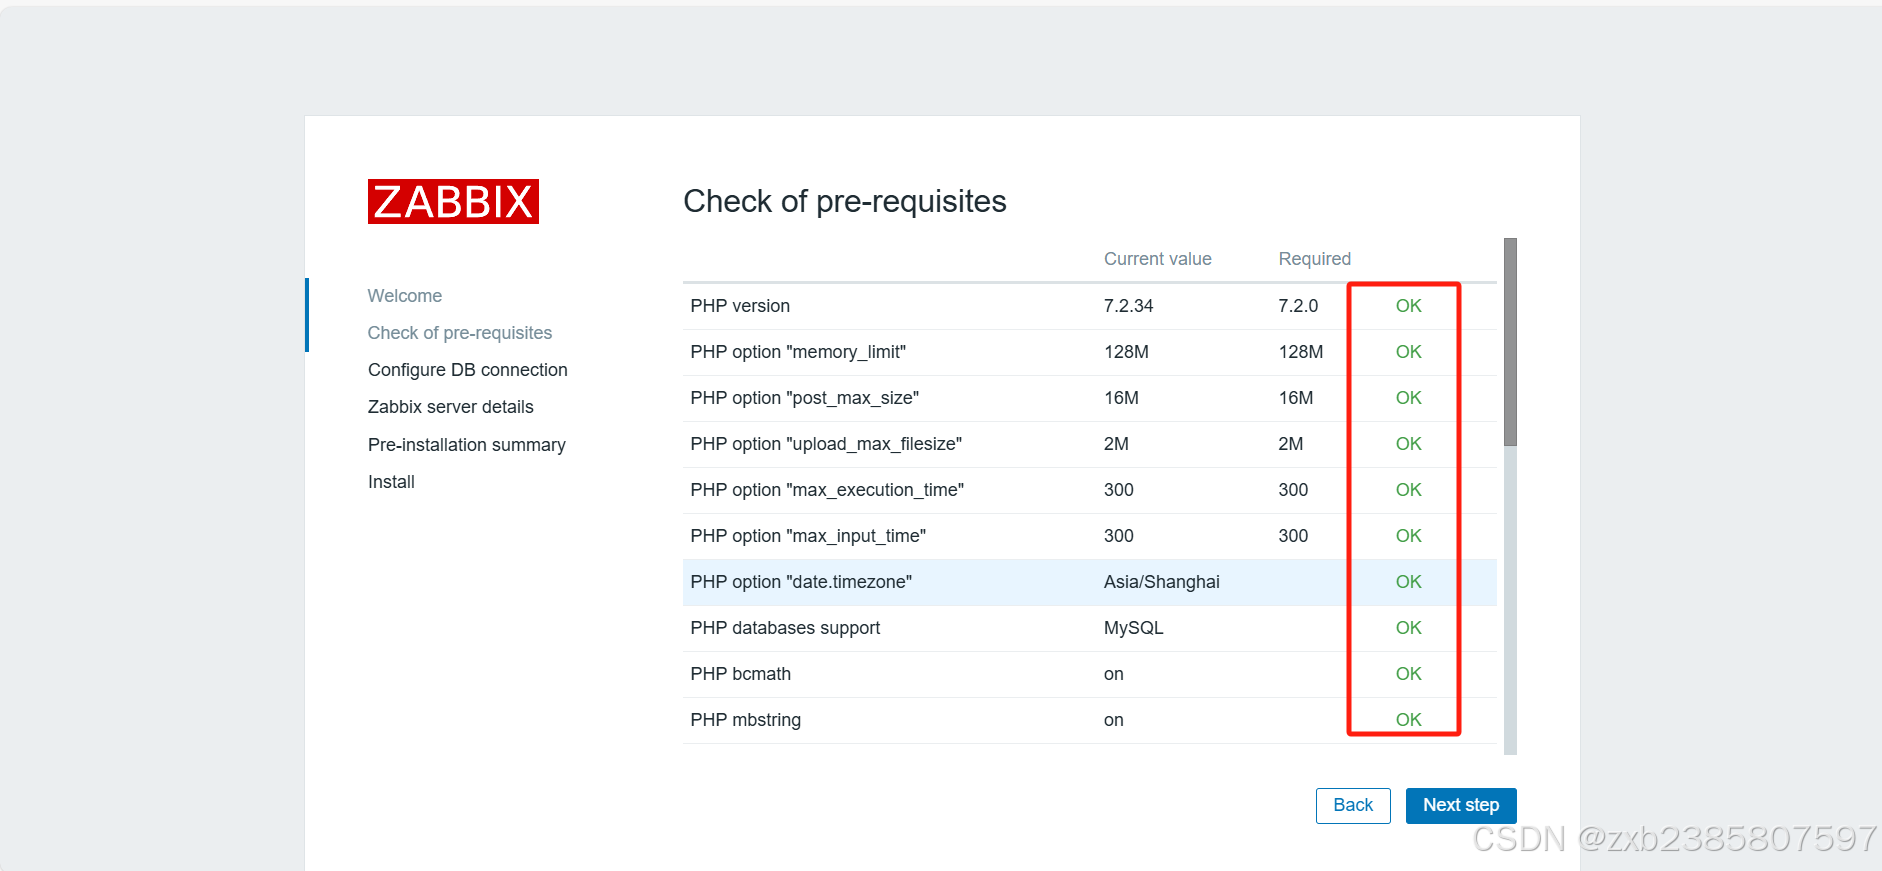Open the Zabbix server details step
This screenshot has width=1882, height=871.
[x=450, y=406]
